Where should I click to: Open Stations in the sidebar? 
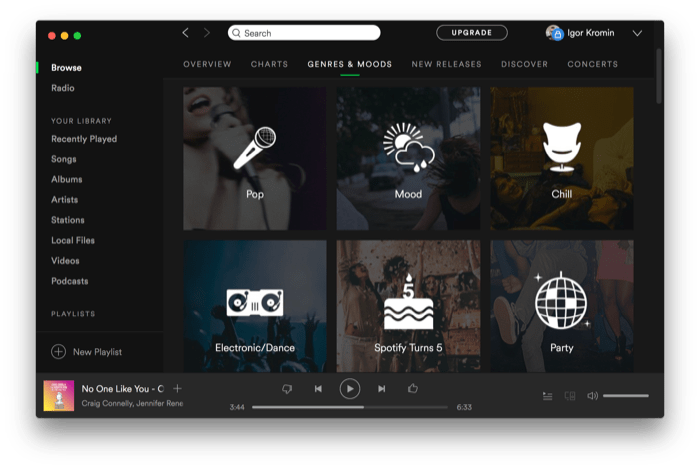click(68, 220)
